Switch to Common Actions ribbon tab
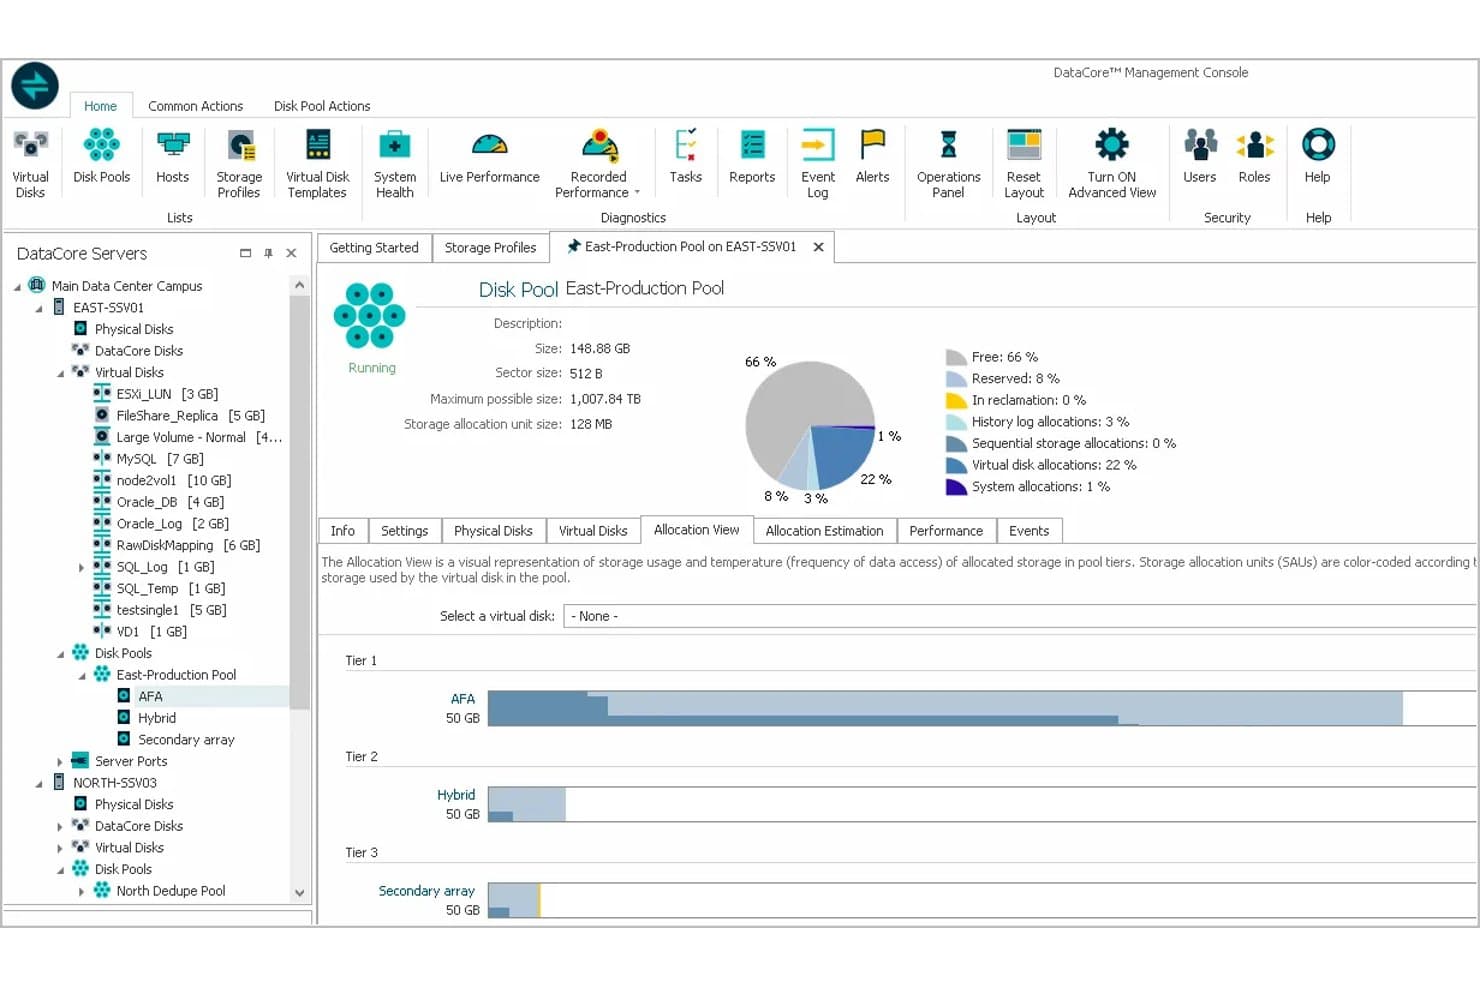Screen dimensions: 1480x987 [x=195, y=106]
